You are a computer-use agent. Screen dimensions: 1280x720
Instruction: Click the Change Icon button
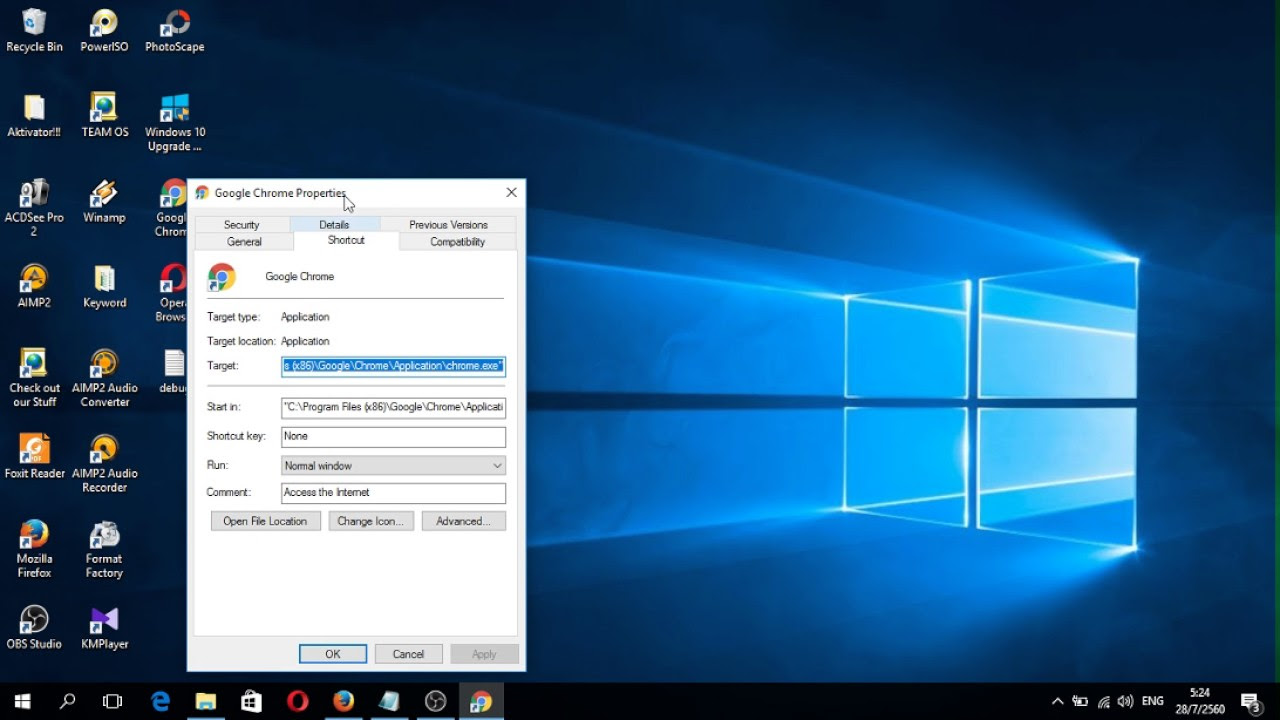(x=370, y=521)
